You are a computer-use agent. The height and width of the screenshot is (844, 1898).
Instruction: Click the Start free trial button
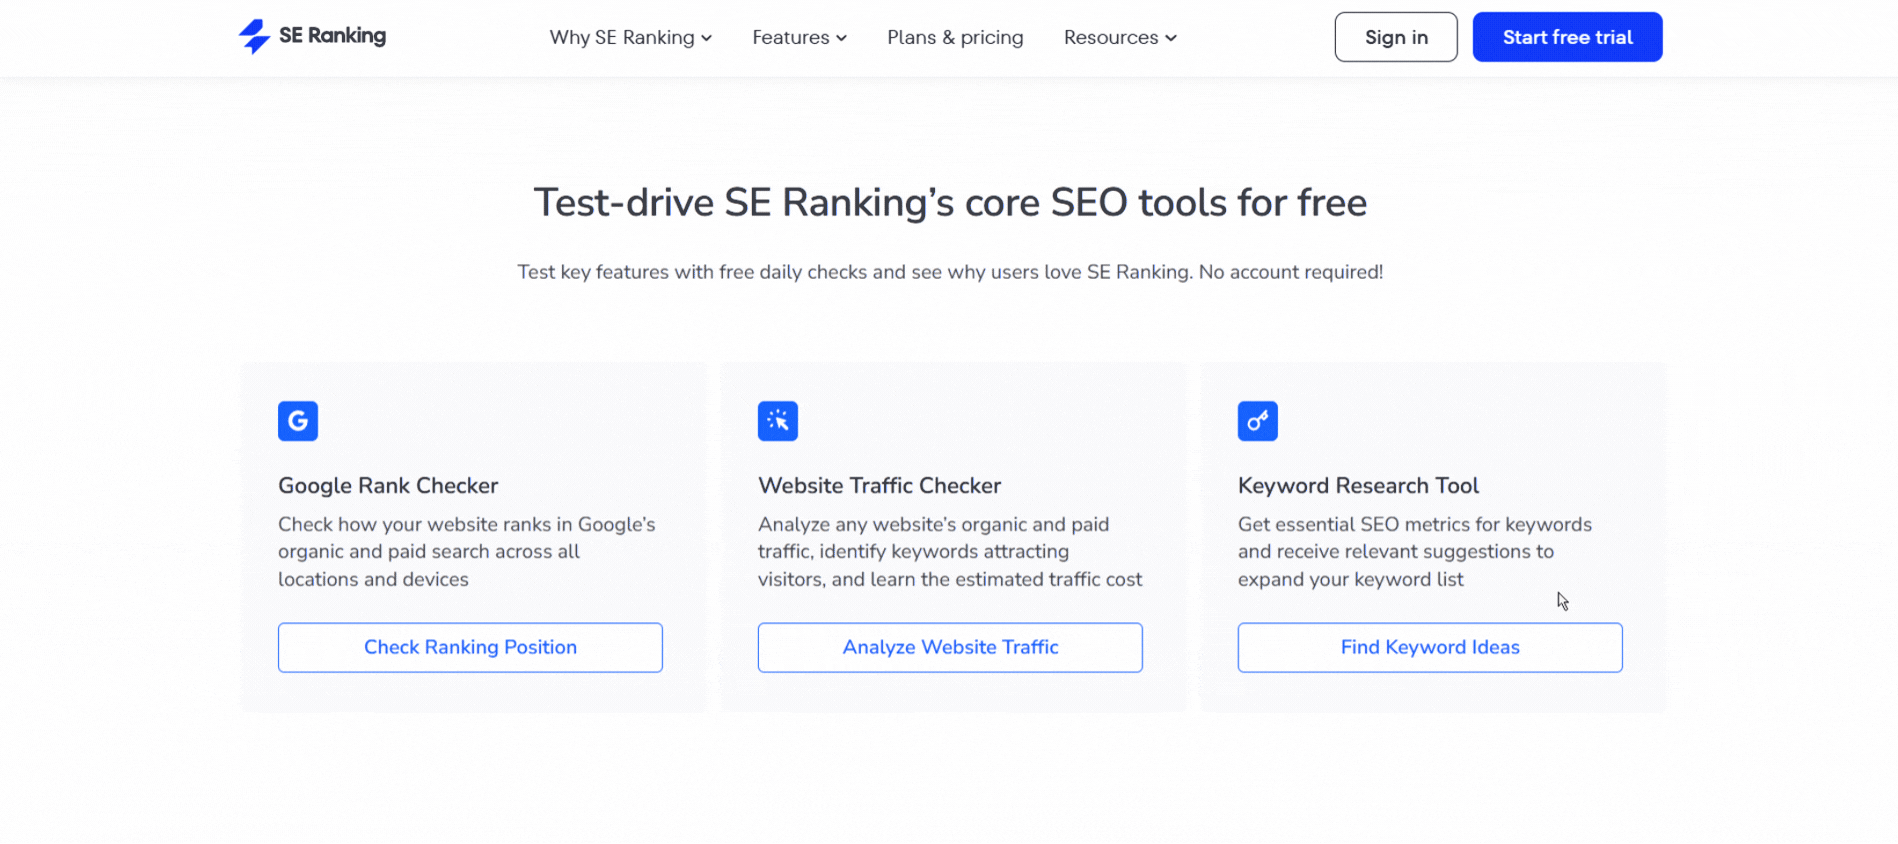point(1567,36)
